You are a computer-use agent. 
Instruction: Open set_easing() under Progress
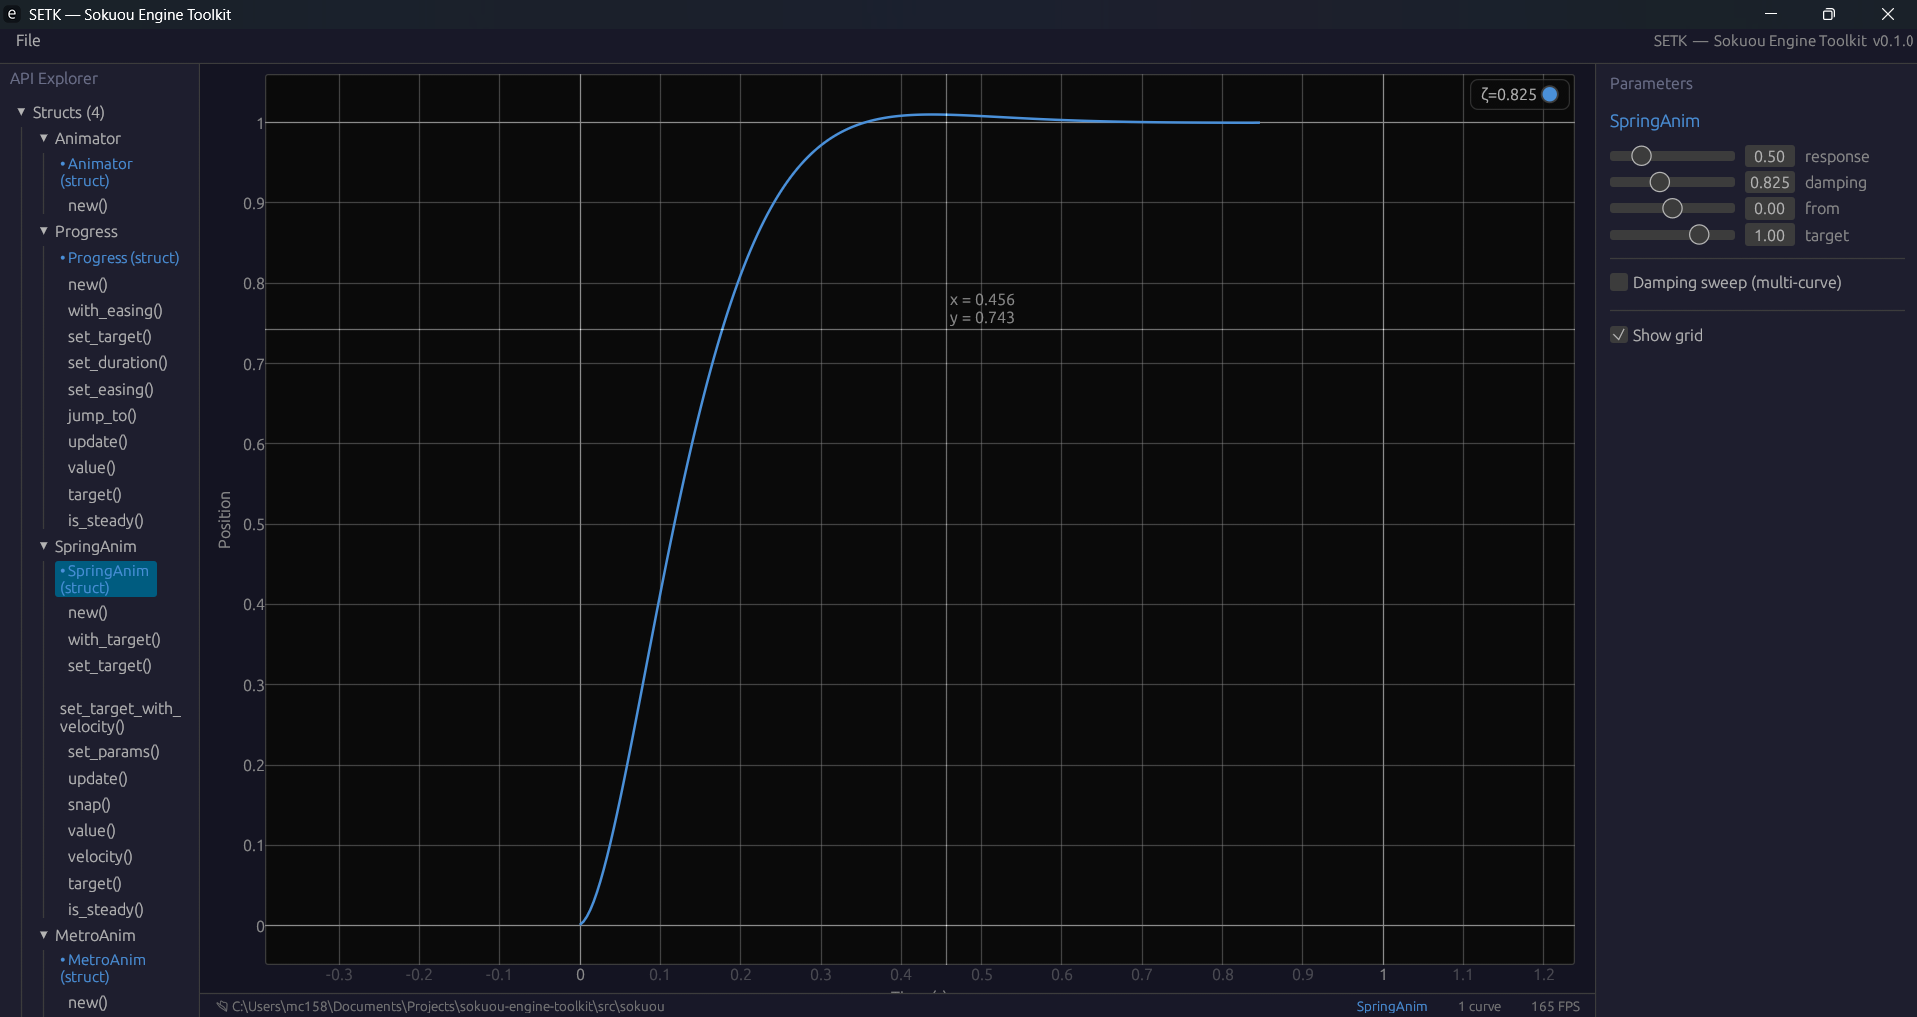(x=110, y=390)
